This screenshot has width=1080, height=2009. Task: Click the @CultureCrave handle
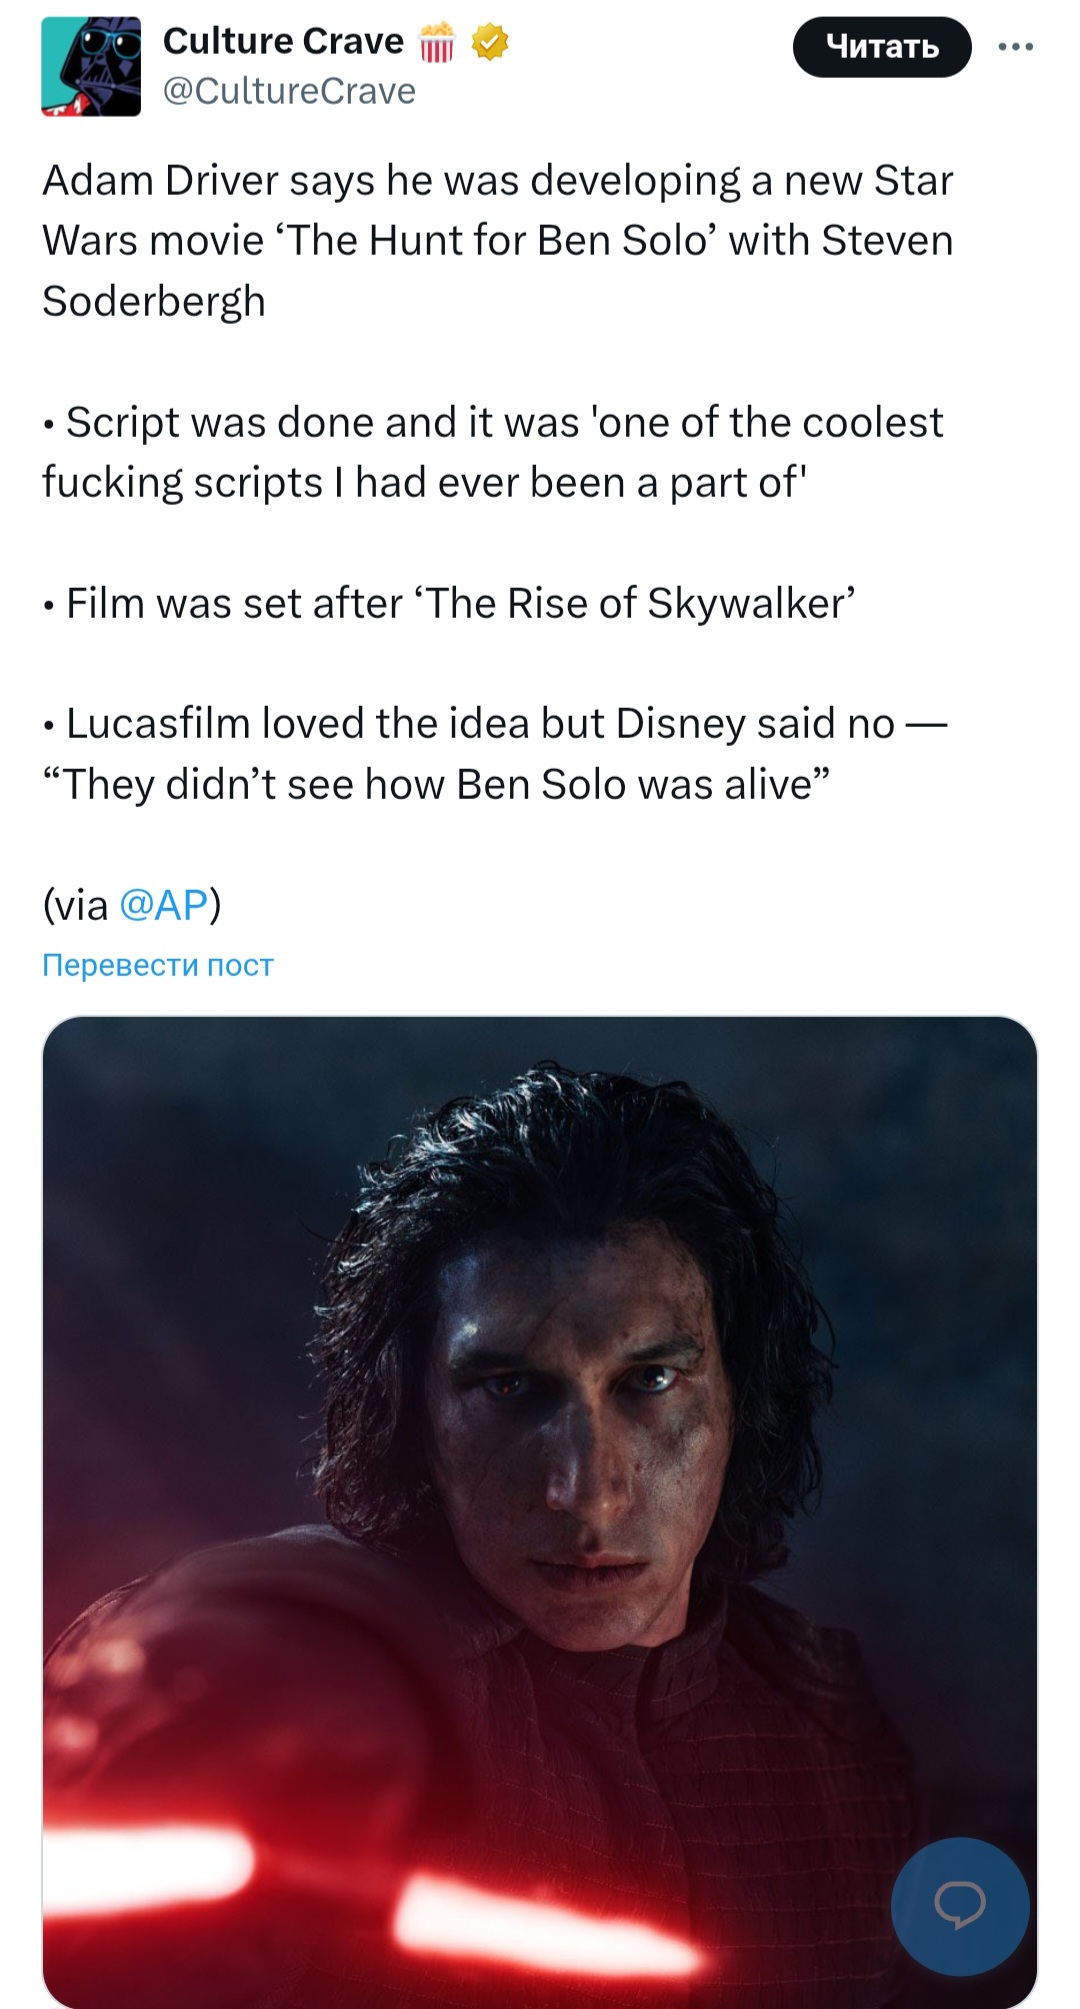[x=289, y=91]
